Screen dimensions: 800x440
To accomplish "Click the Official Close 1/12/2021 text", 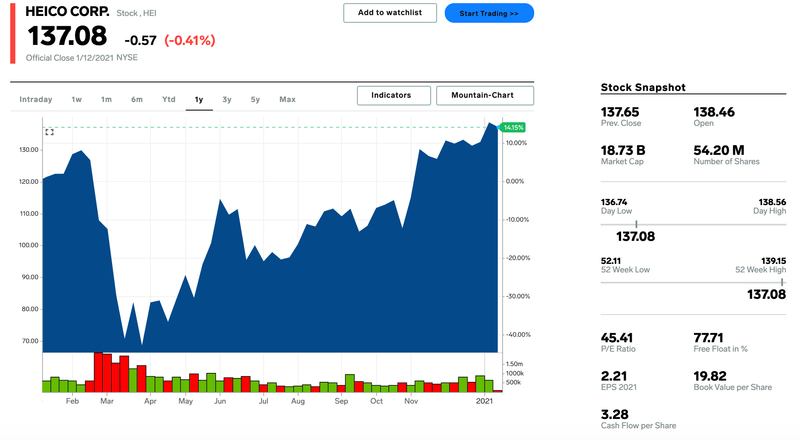I will [69, 58].
